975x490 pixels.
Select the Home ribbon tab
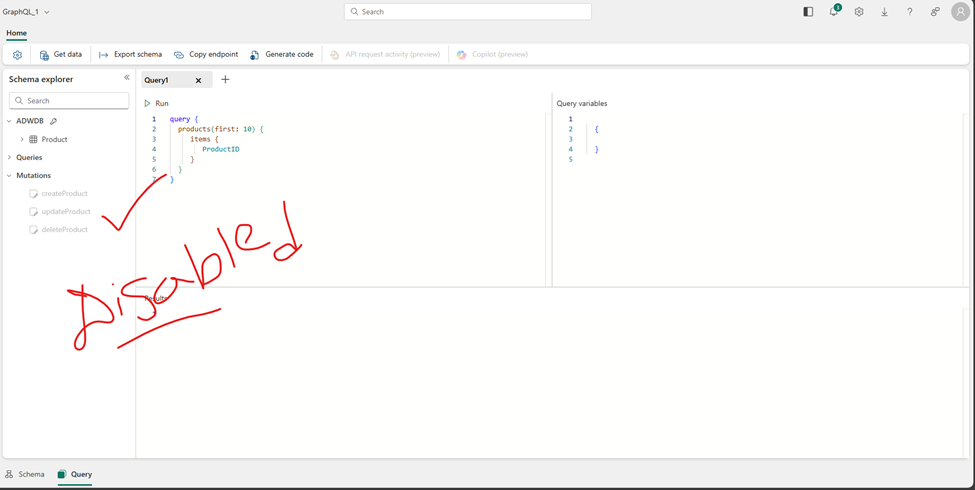click(x=16, y=33)
